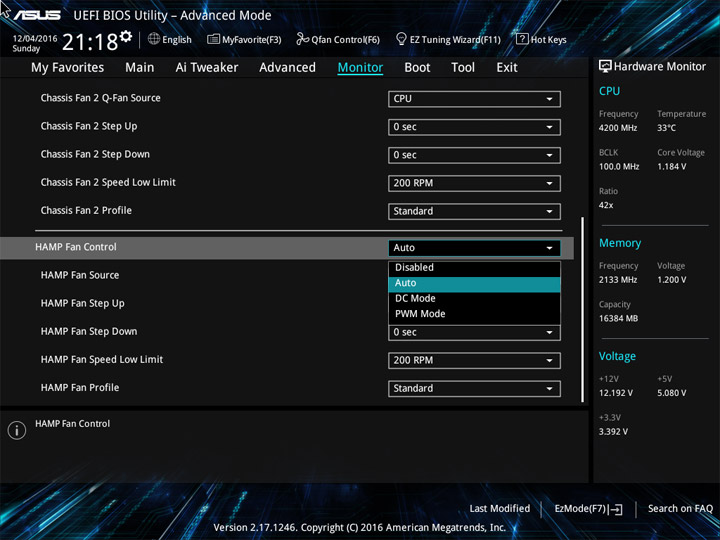Click the MyFavorite list icon
Screen dimensions: 720x540
click(213, 39)
